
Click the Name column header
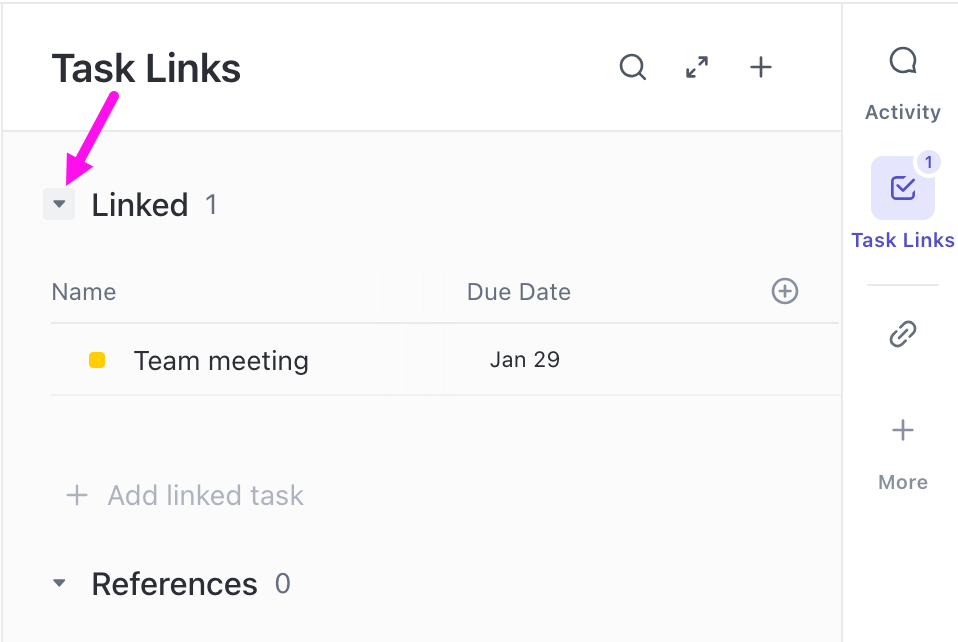click(x=84, y=292)
